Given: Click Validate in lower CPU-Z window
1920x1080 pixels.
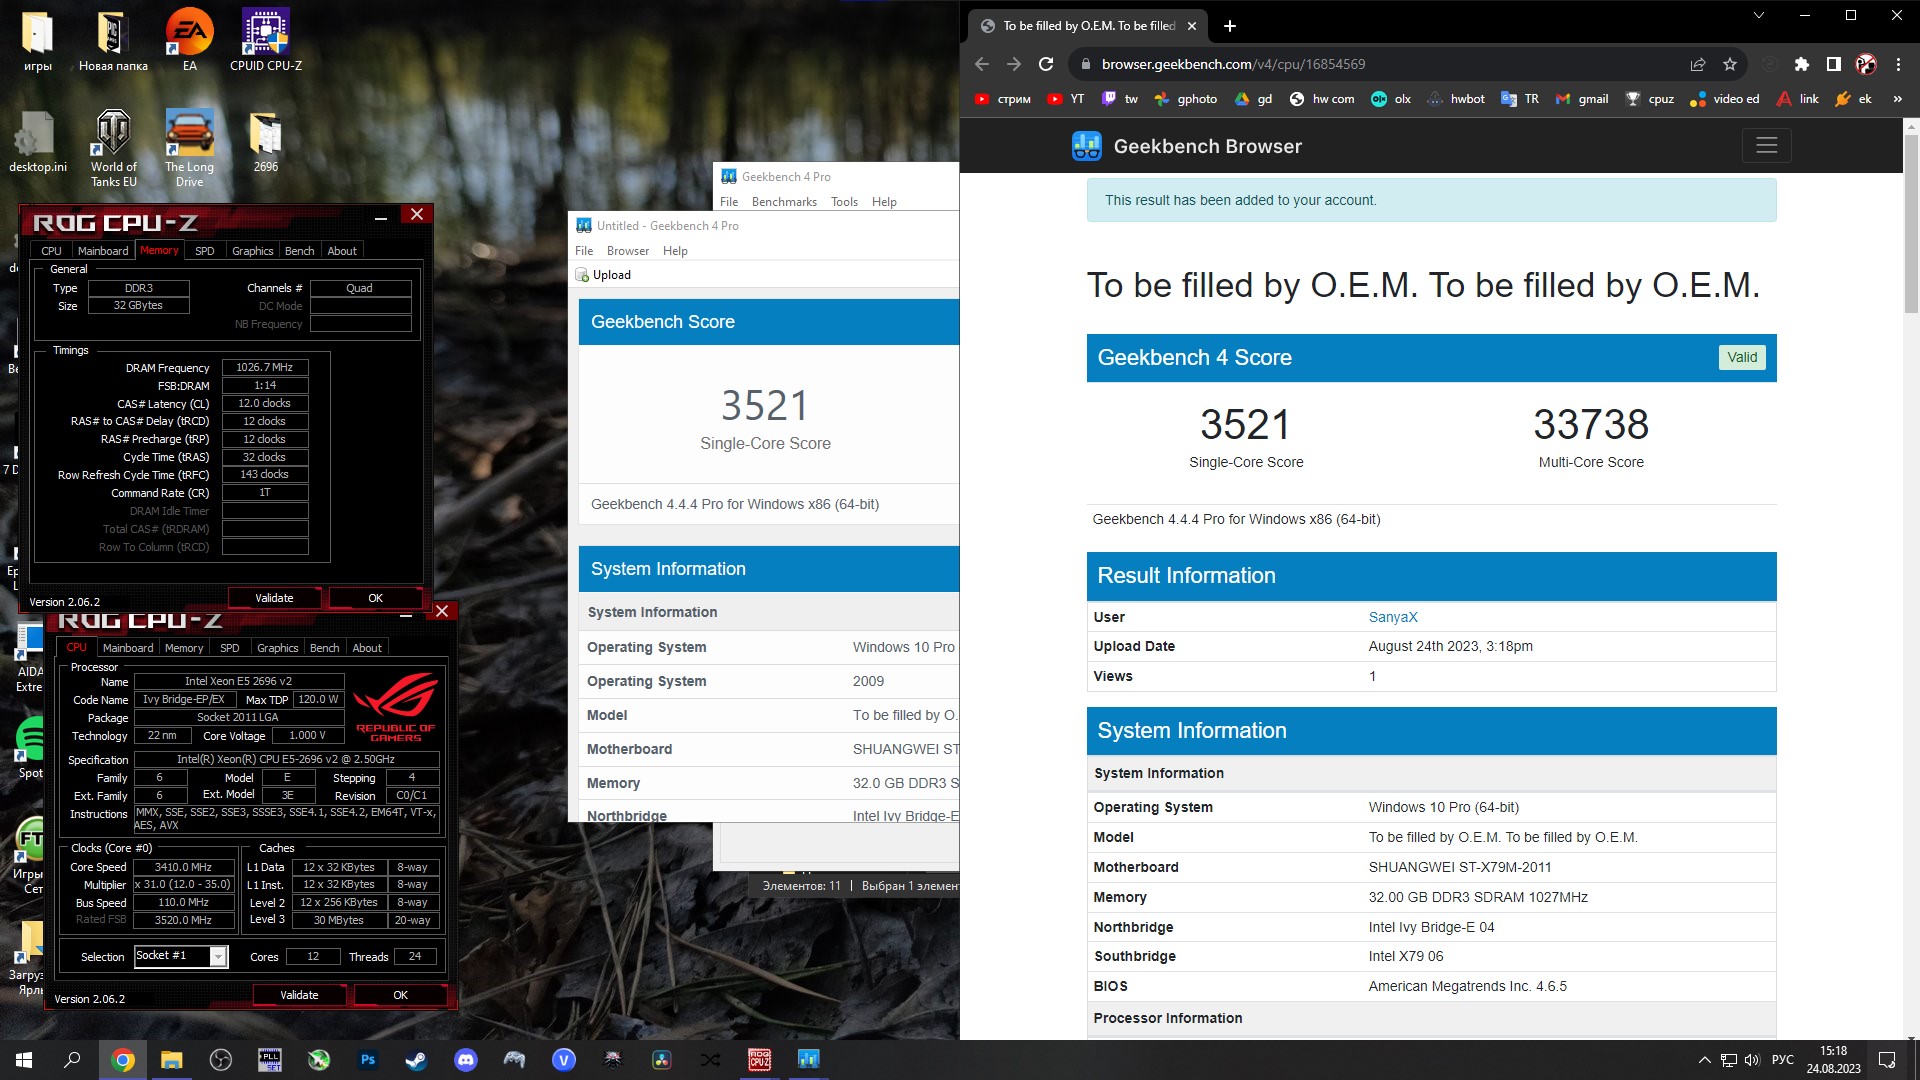Looking at the screenshot, I should (299, 995).
